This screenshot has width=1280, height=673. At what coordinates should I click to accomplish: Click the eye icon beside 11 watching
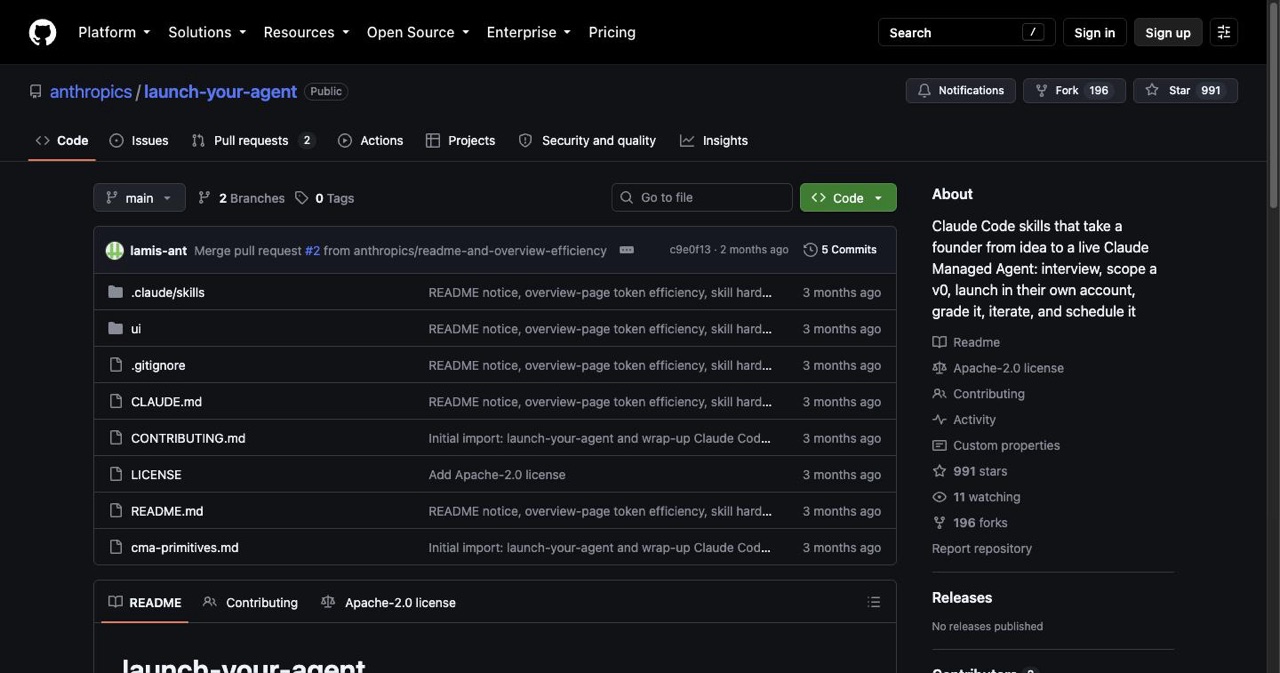point(939,497)
